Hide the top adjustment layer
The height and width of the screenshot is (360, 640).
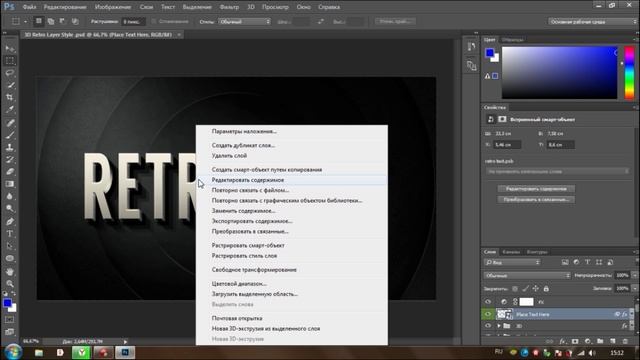(x=488, y=302)
